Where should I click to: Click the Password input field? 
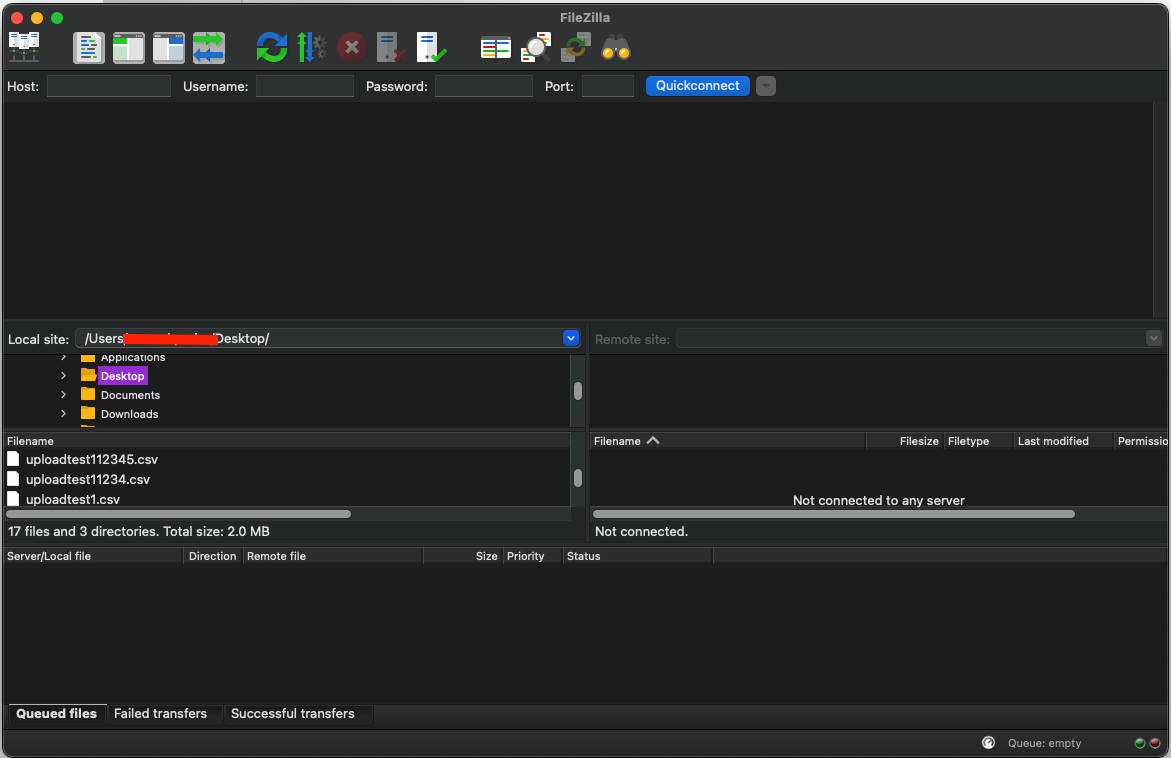tap(484, 86)
